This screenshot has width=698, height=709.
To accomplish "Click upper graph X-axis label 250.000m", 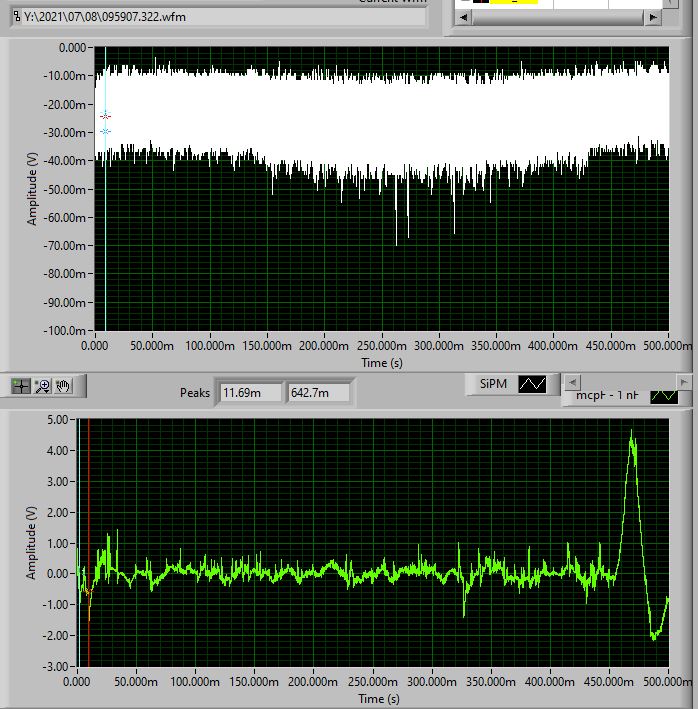I will click(x=382, y=346).
